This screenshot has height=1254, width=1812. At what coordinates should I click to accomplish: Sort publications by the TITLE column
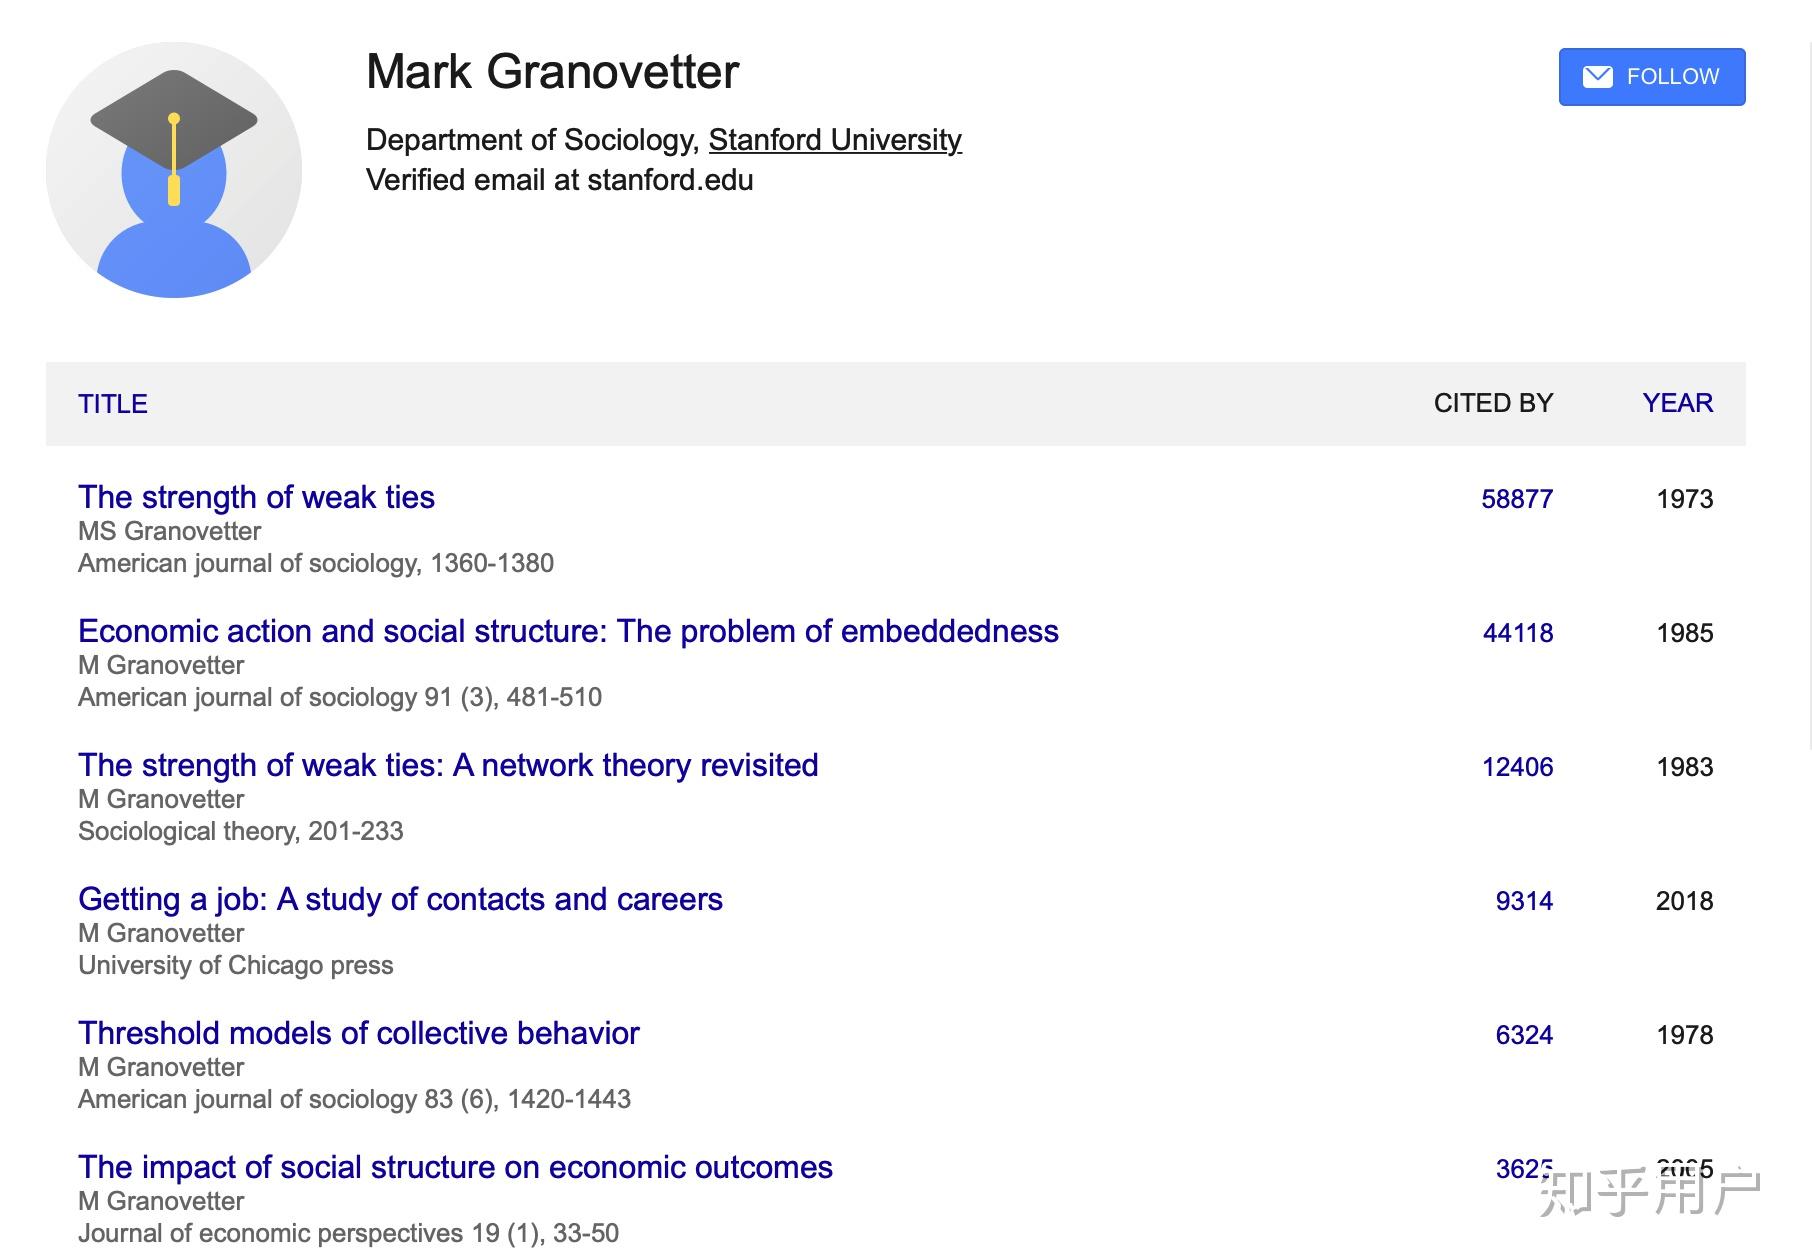point(113,404)
